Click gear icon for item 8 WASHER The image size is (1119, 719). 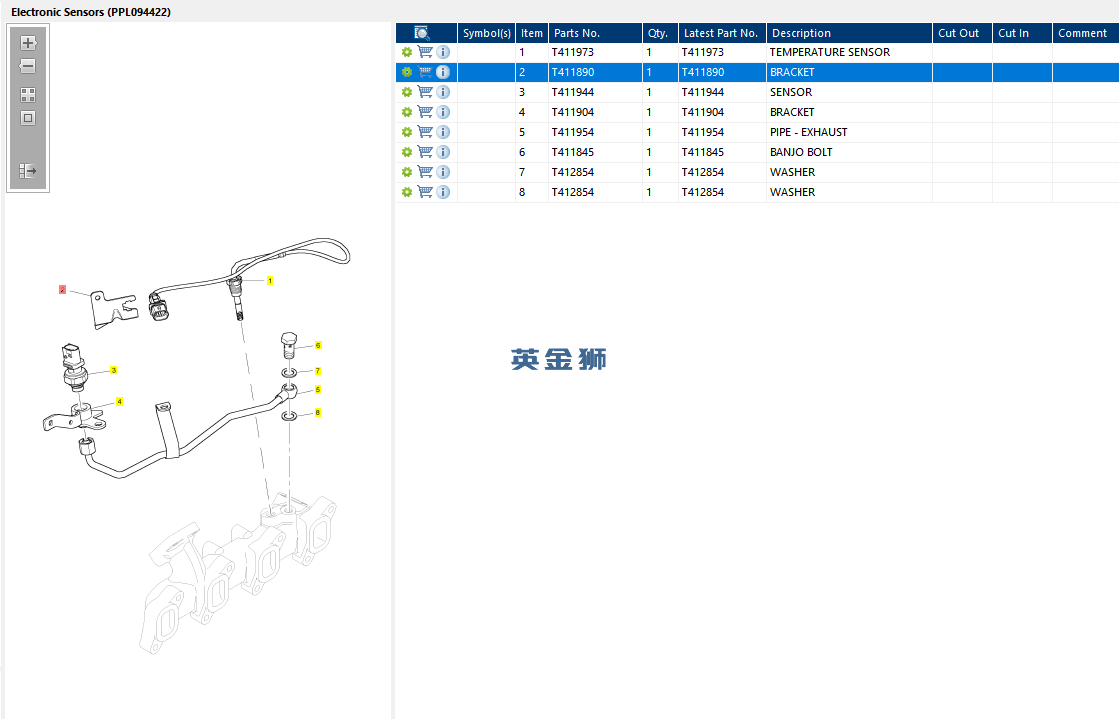[407, 192]
